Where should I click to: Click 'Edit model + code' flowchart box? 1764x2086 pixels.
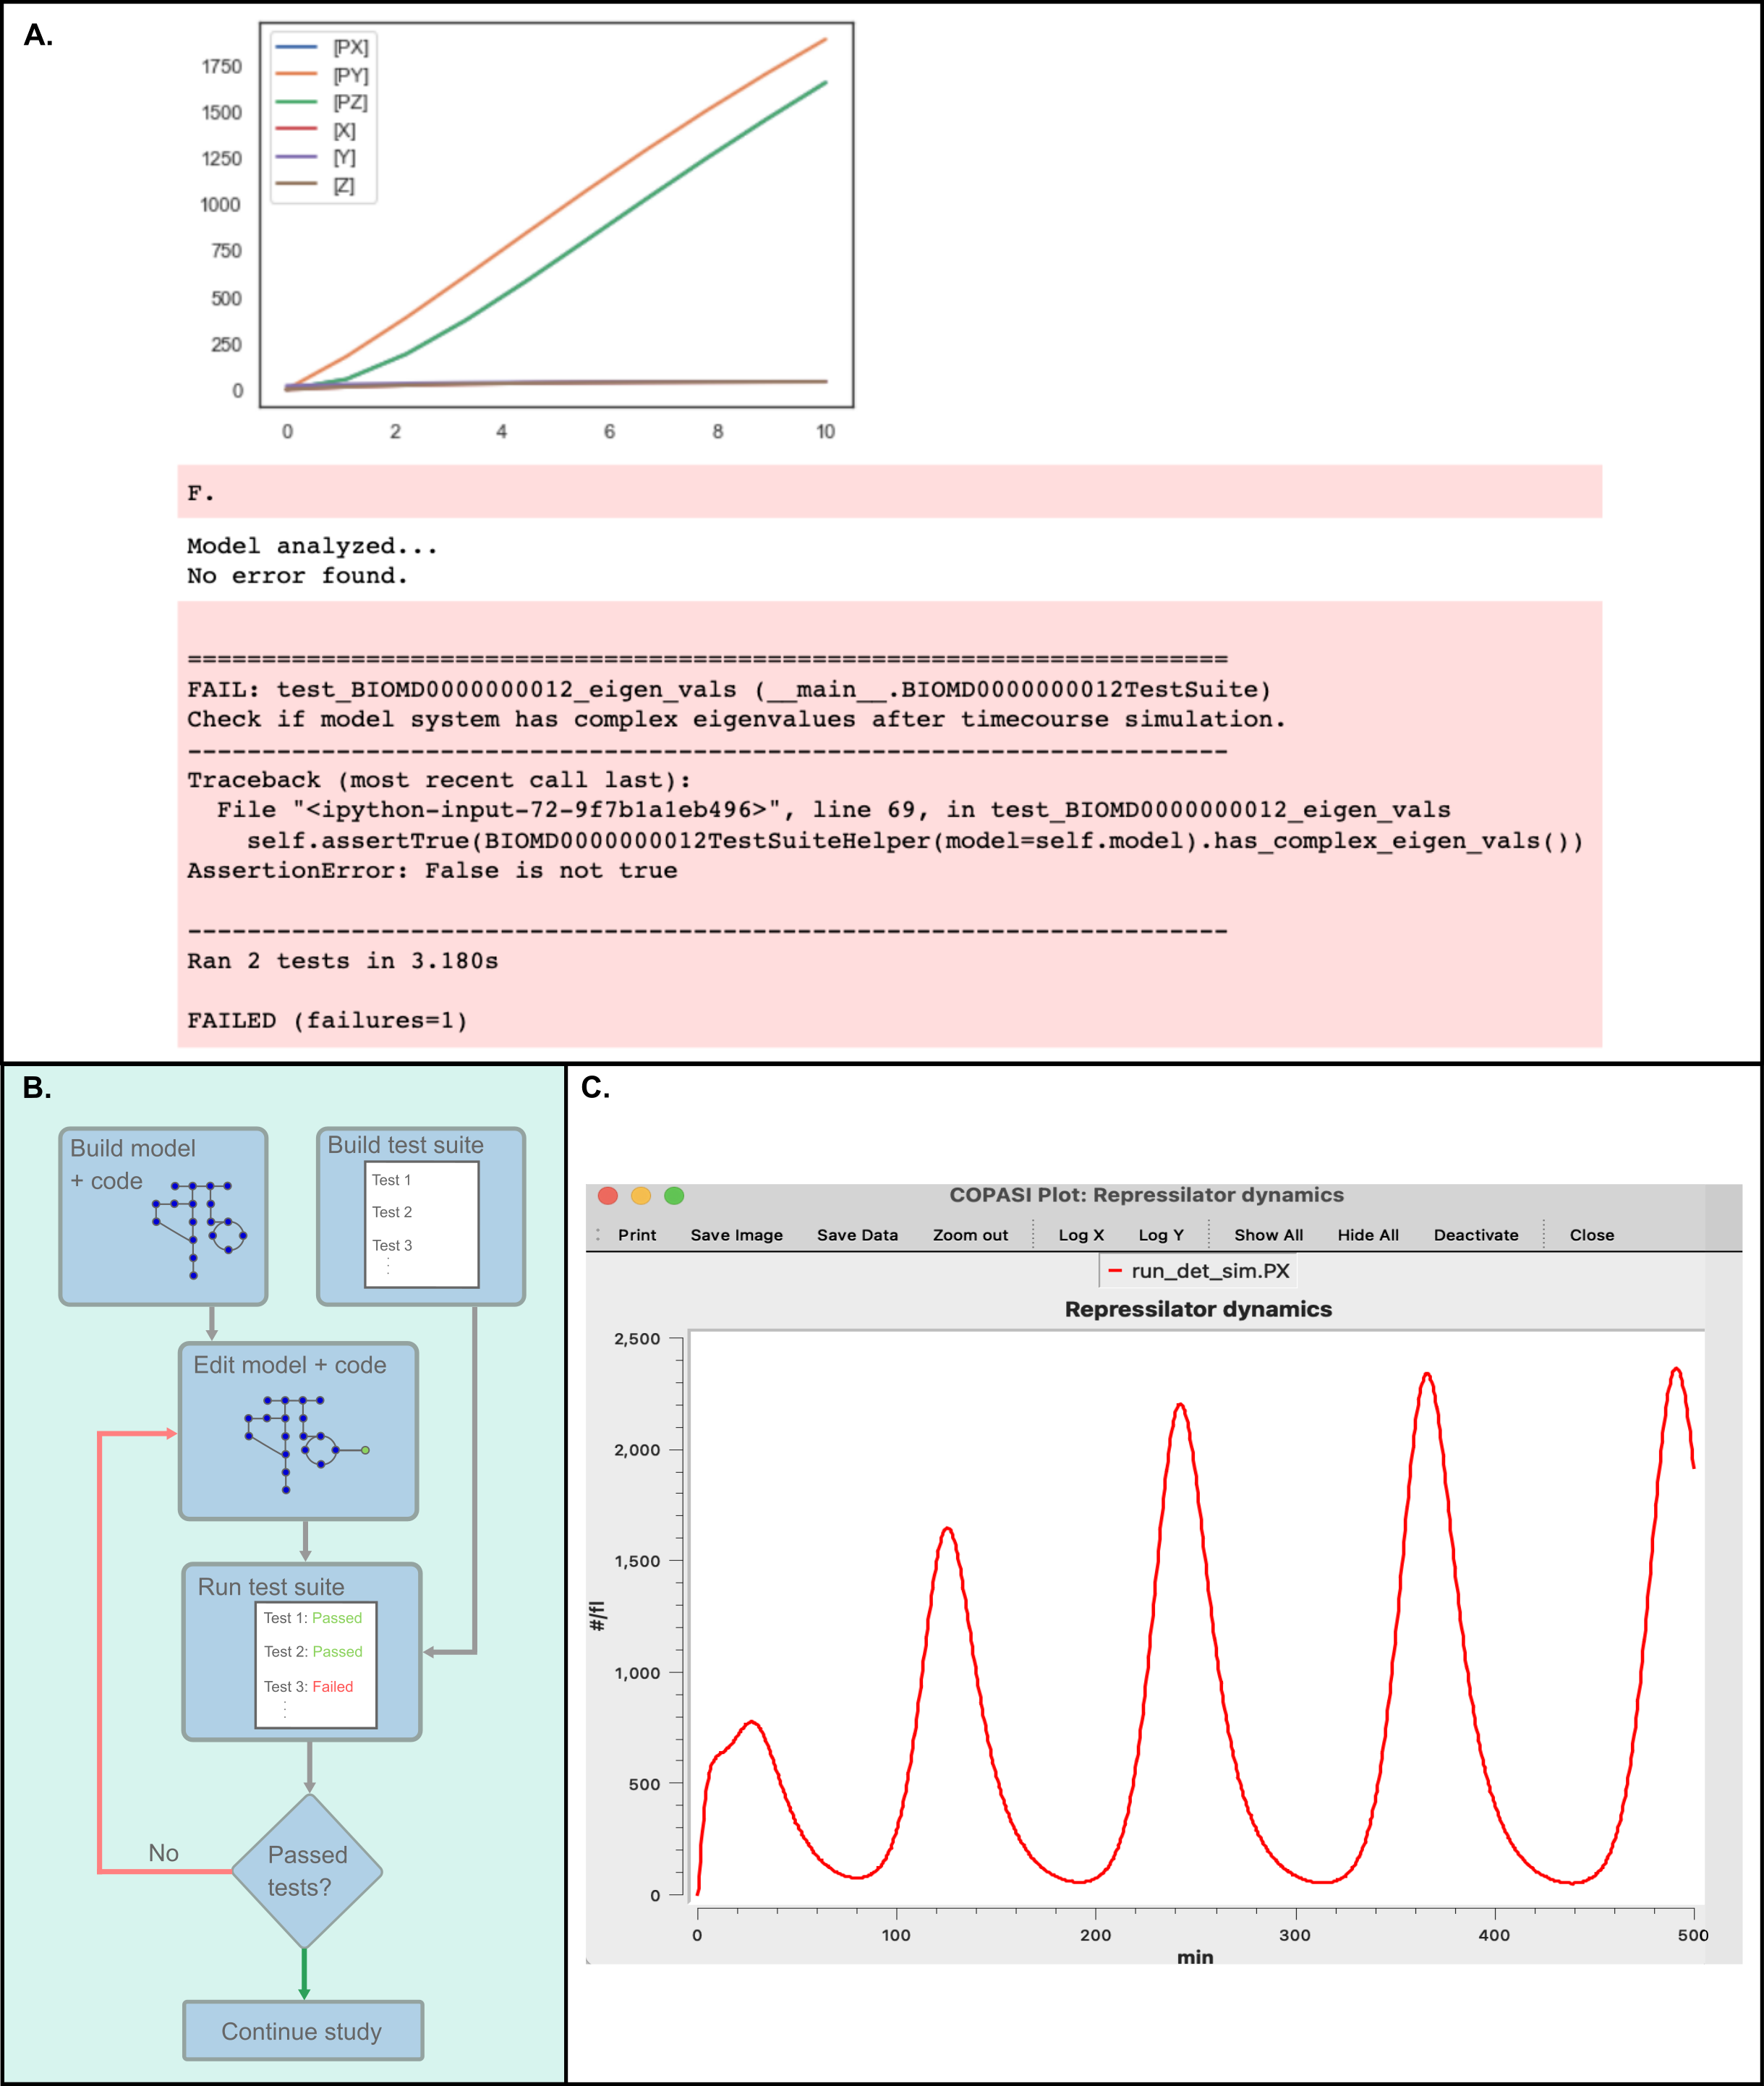click(298, 1431)
